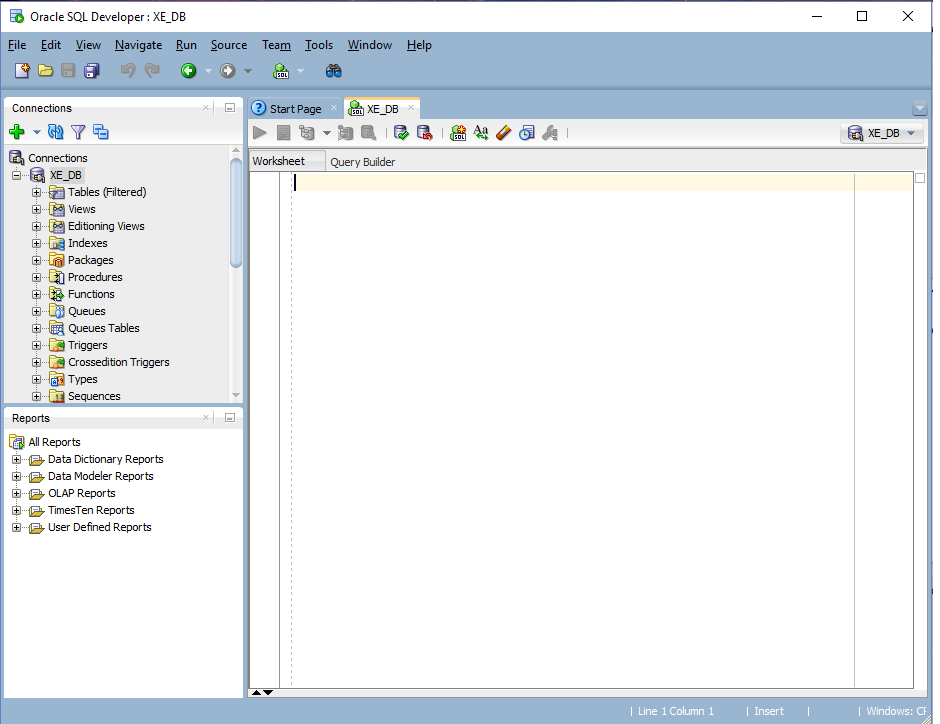Collapse the XE_DB connection node
This screenshot has height=724, width=940.
[17, 175]
